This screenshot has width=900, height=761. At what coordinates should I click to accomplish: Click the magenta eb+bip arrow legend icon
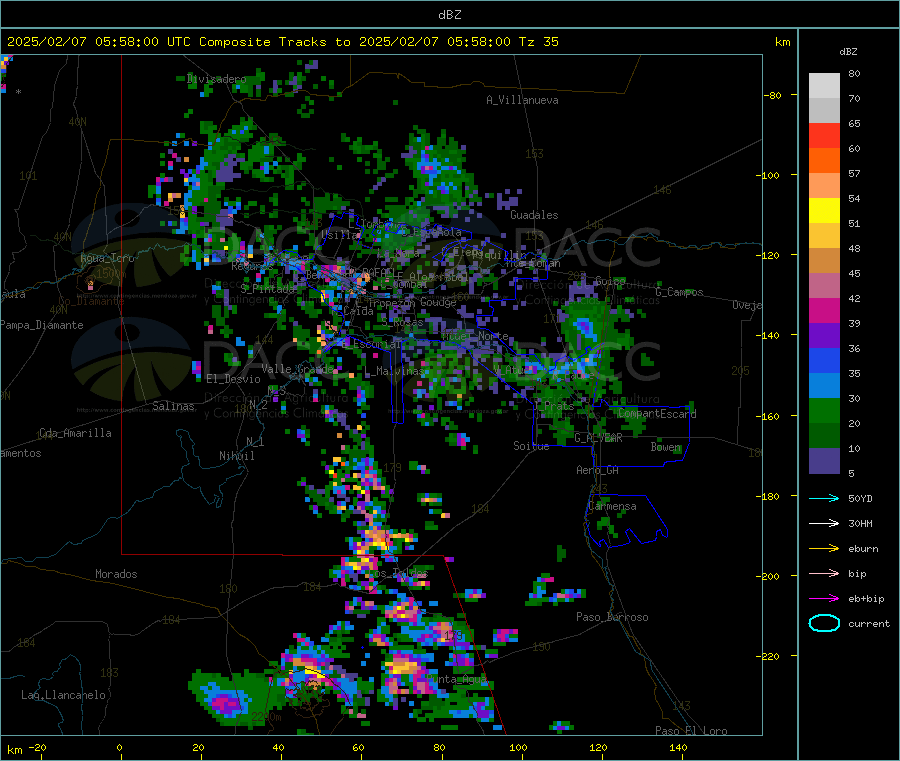pyautogui.click(x=824, y=598)
